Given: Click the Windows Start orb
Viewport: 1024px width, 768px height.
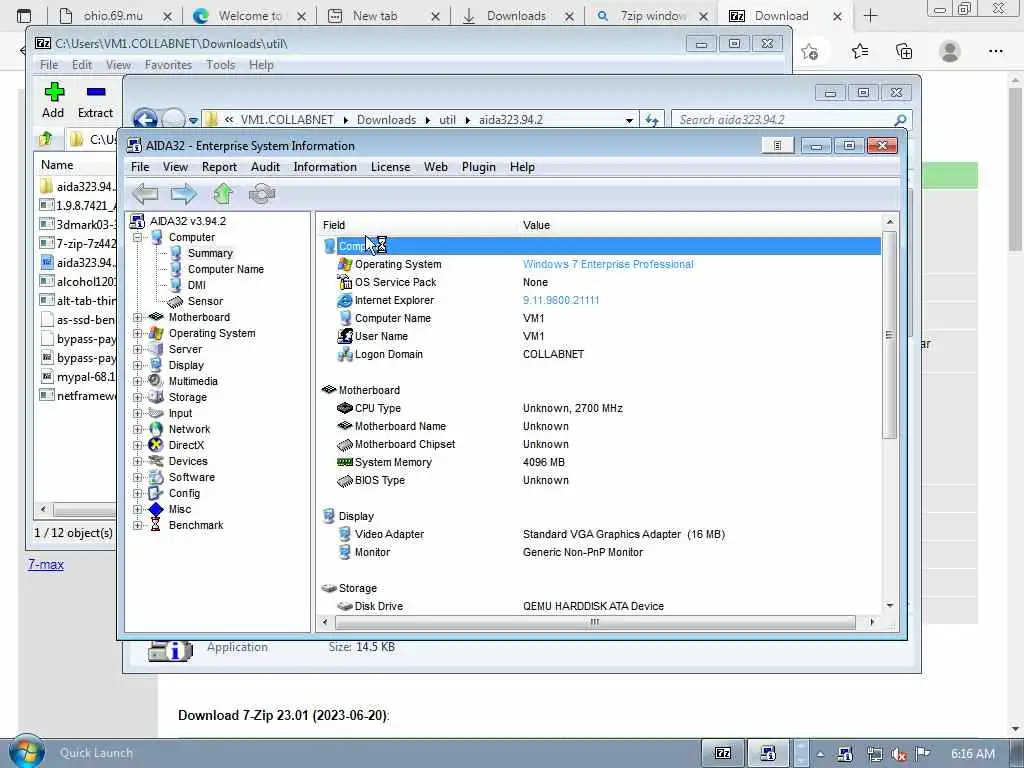Looking at the screenshot, I should pos(26,752).
